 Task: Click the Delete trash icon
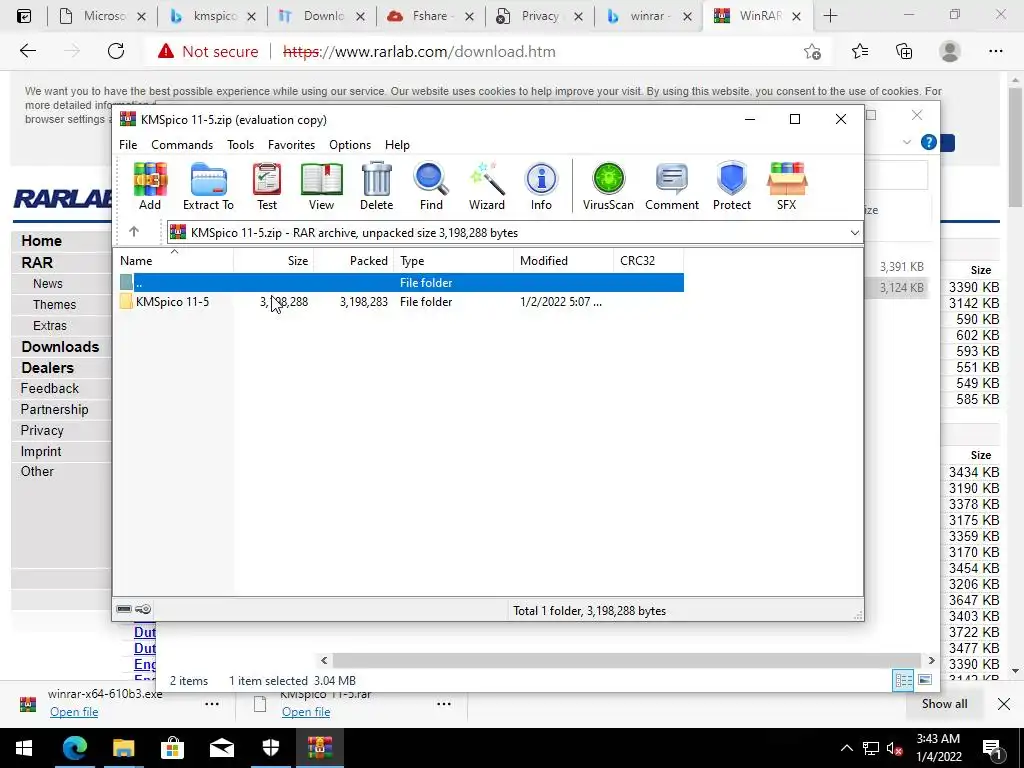(377, 186)
